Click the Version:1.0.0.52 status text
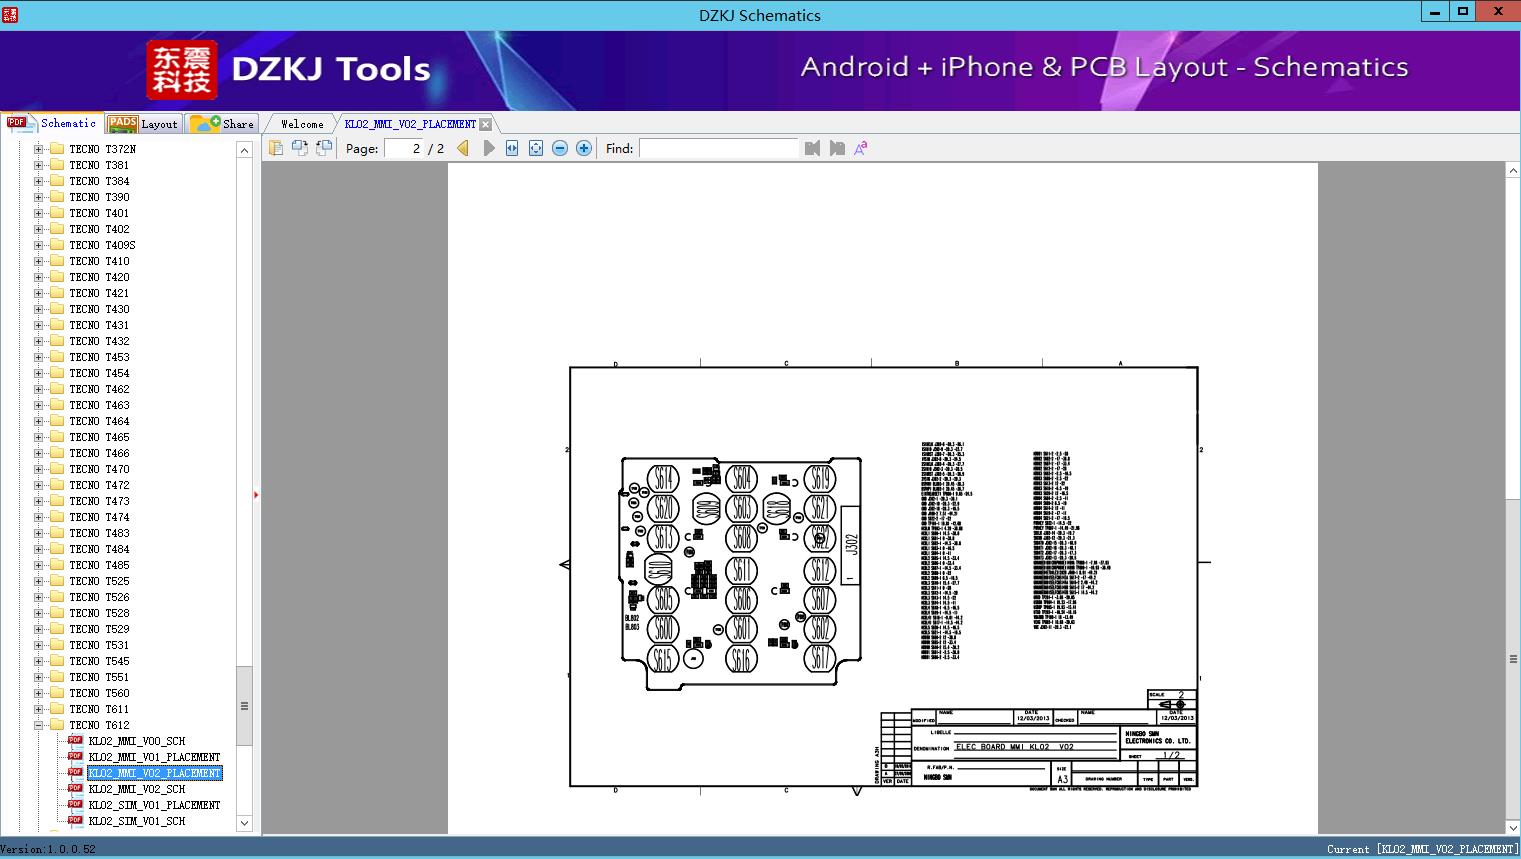Screen dimensions: 1521x859 coord(48,849)
